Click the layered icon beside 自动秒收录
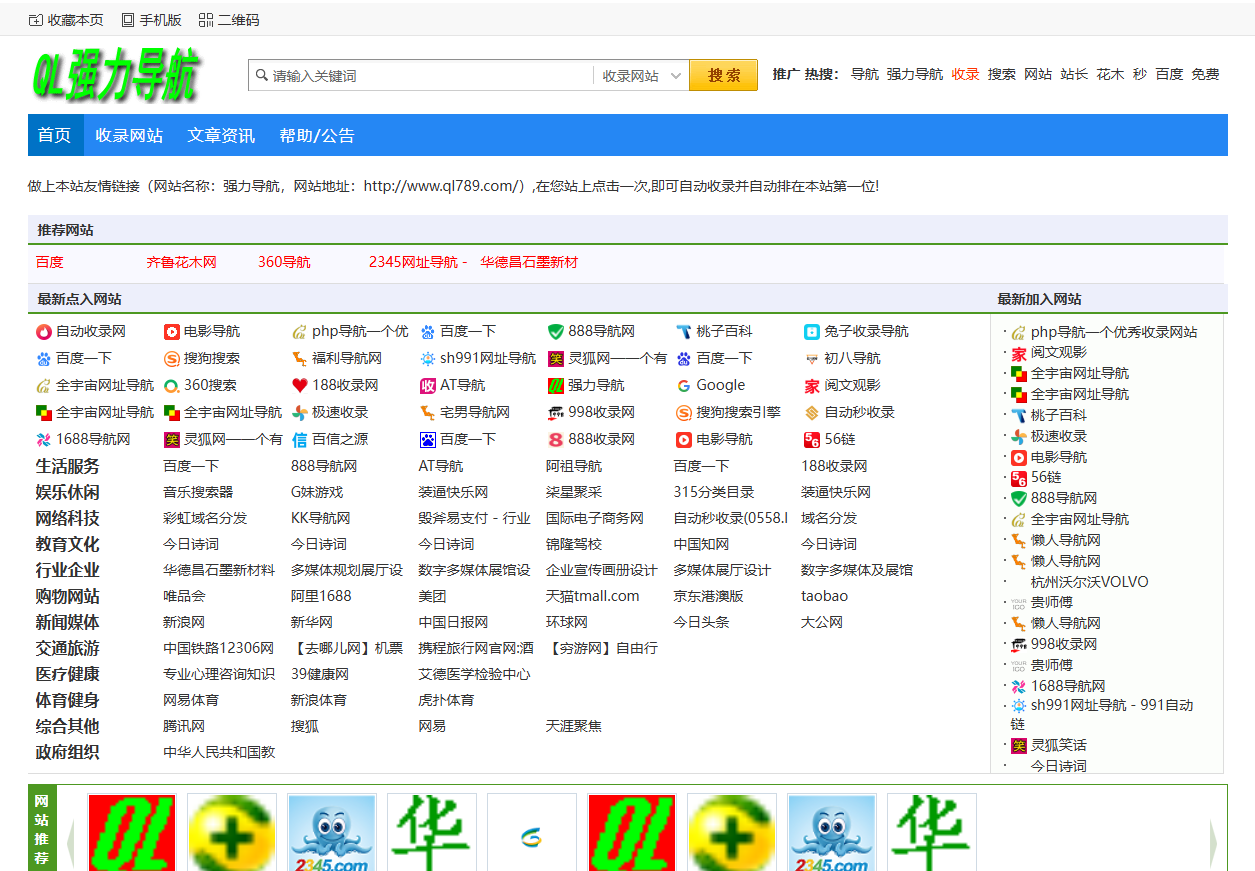The height and width of the screenshot is (871, 1255). [812, 413]
